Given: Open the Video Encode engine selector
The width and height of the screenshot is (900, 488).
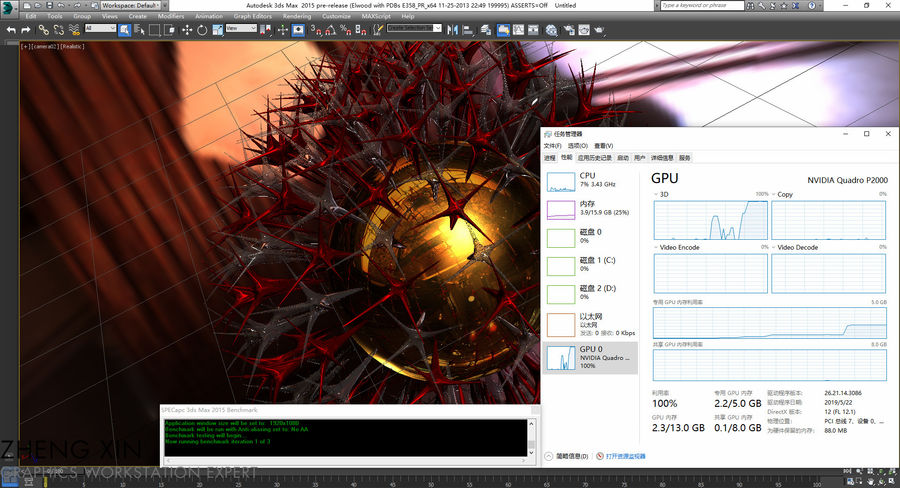Looking at the screenshot, I should tap(656, 247).
